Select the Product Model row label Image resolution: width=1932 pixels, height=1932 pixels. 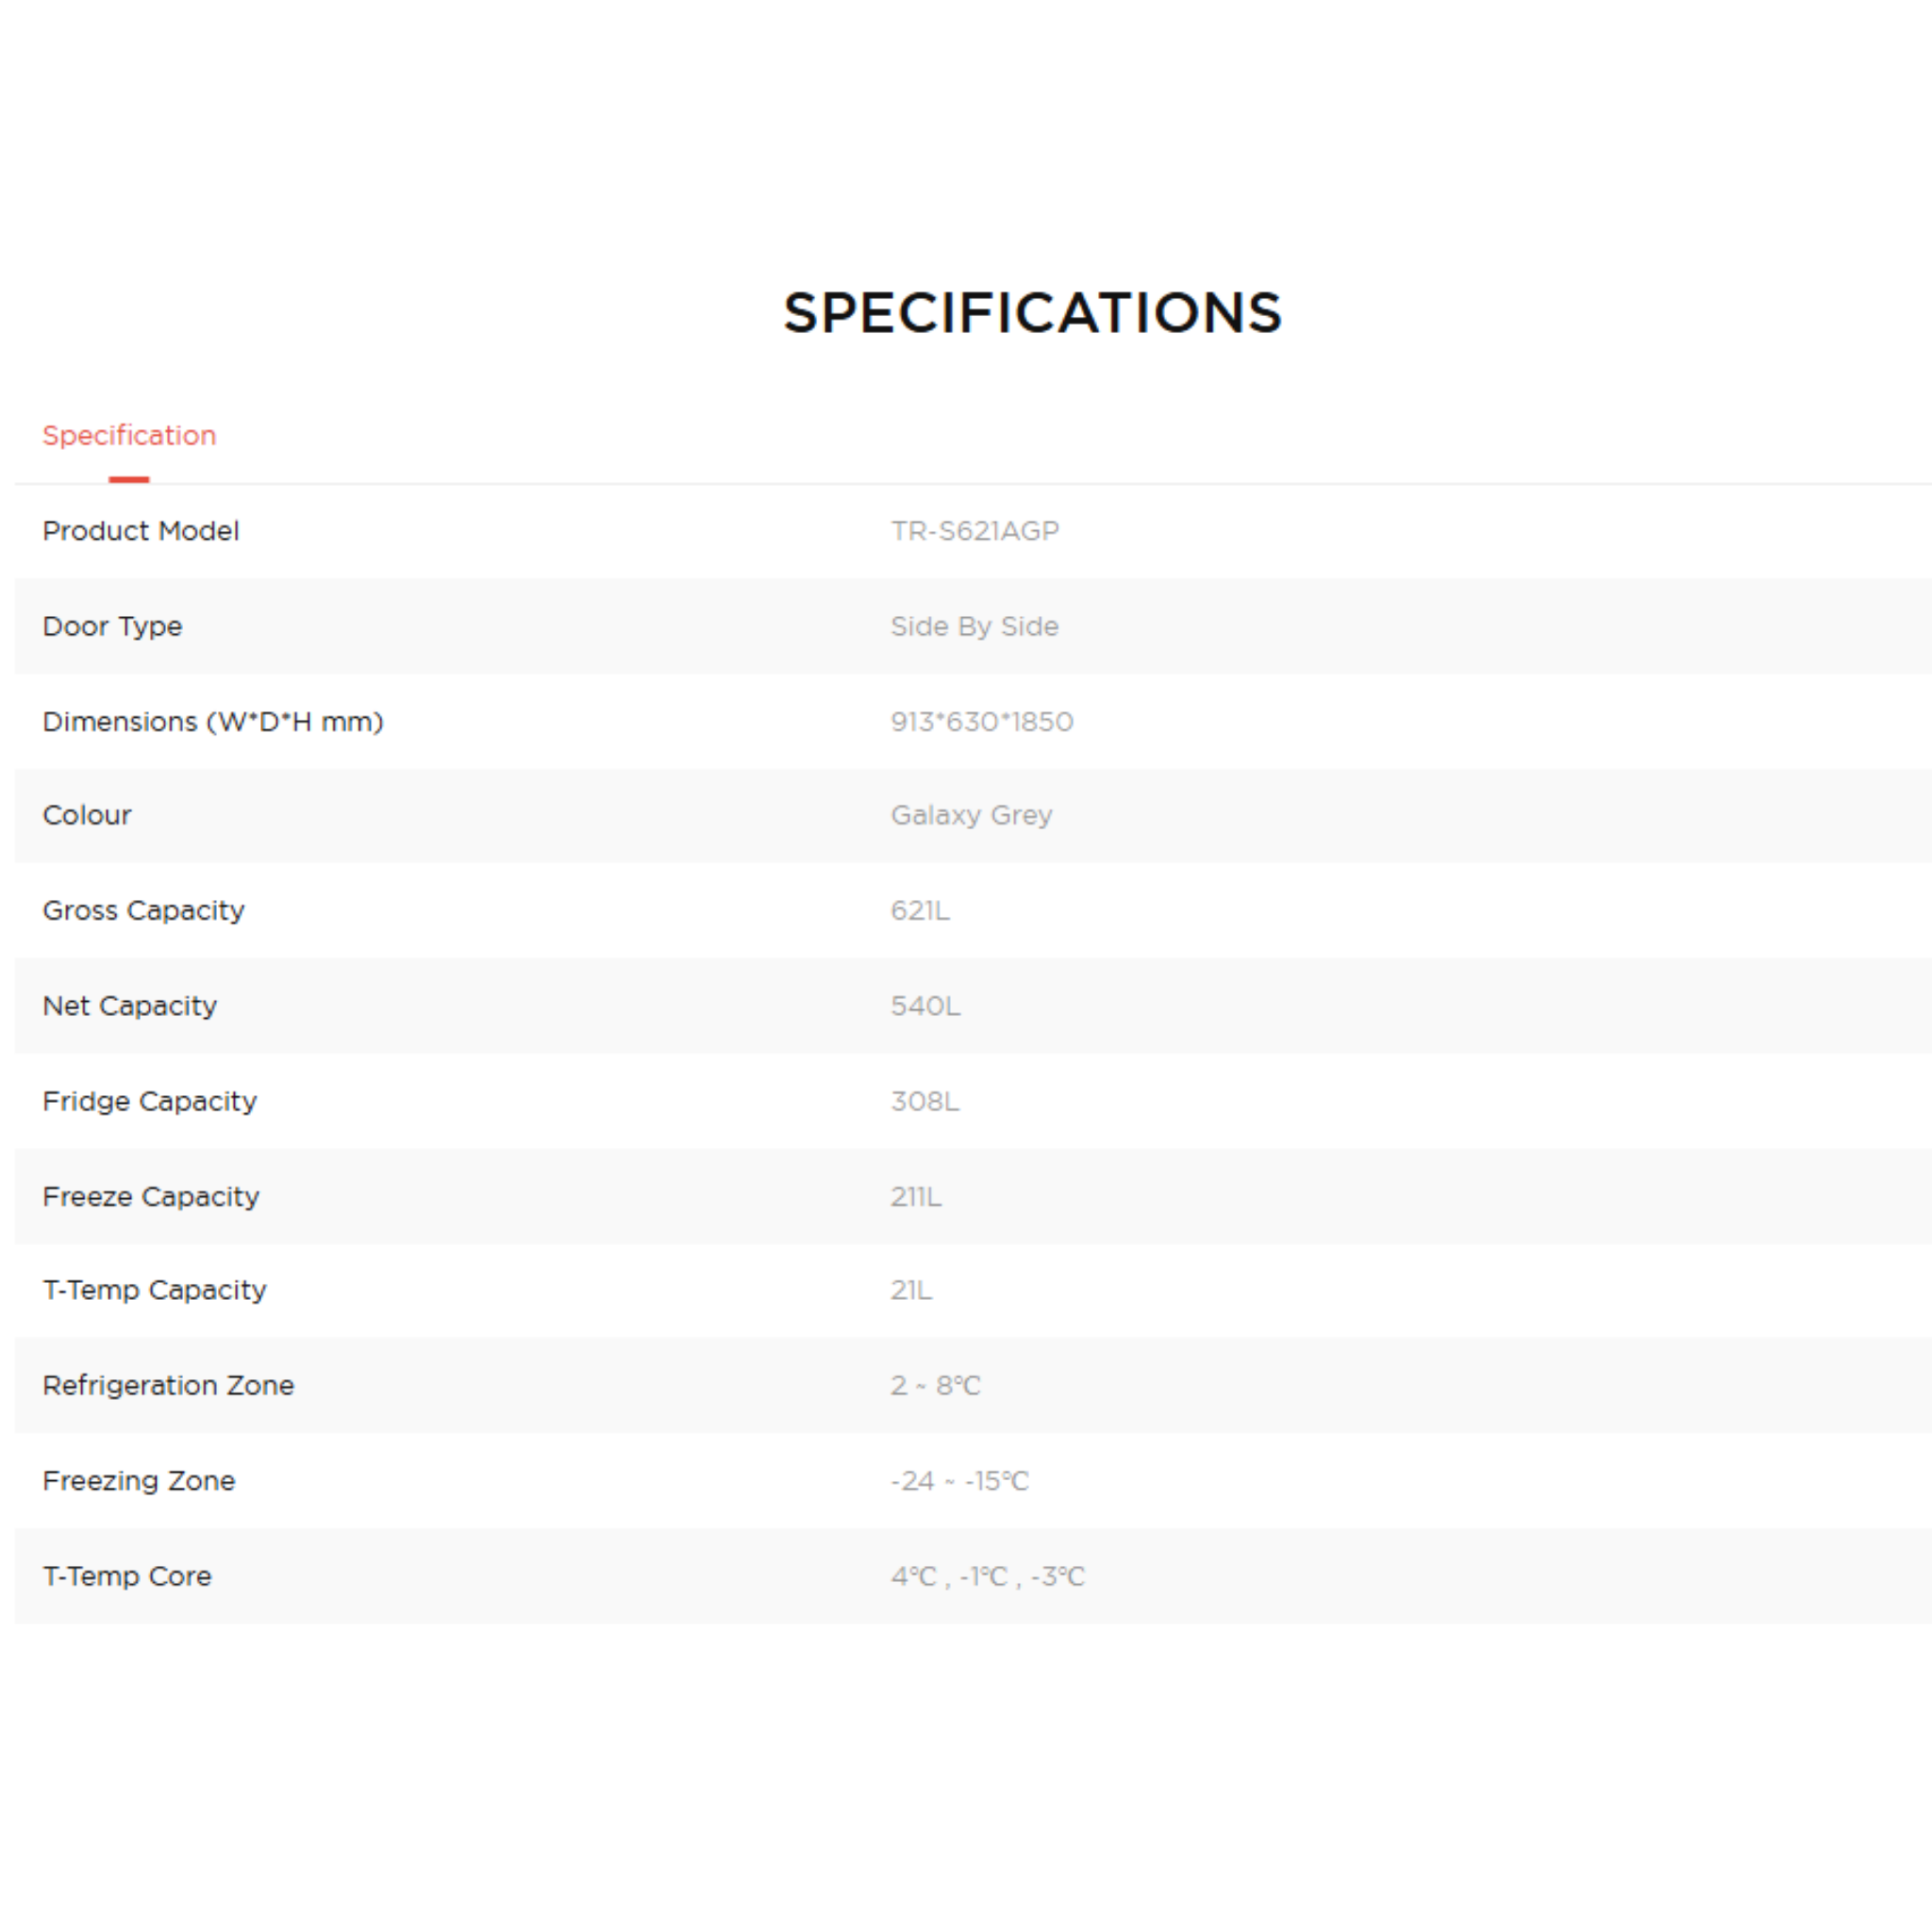coord(141,531)
